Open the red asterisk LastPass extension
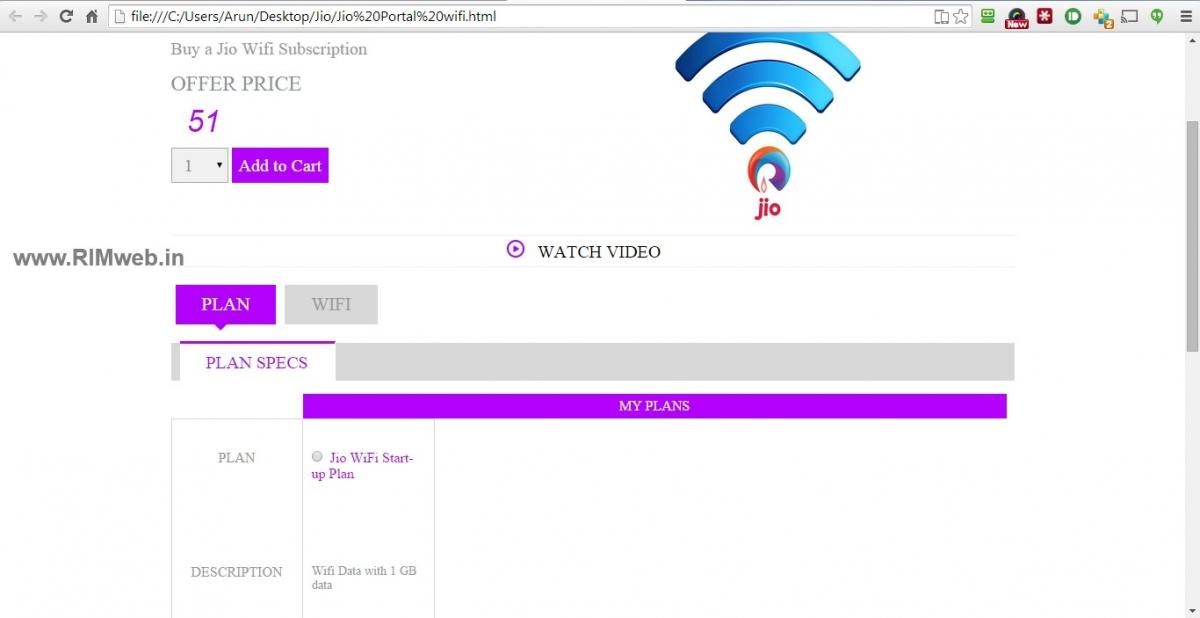The image size is (1200, 618). (x=1045, y=16)
